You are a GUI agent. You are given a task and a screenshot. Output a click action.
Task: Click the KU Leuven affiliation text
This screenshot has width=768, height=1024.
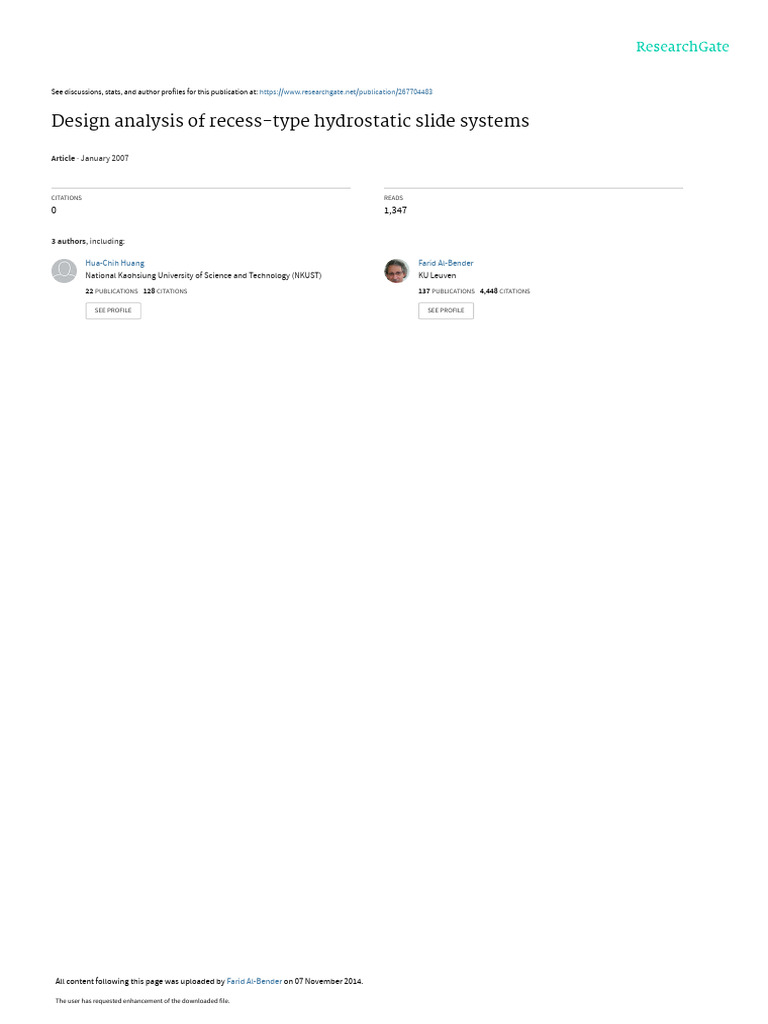point(437,276)
